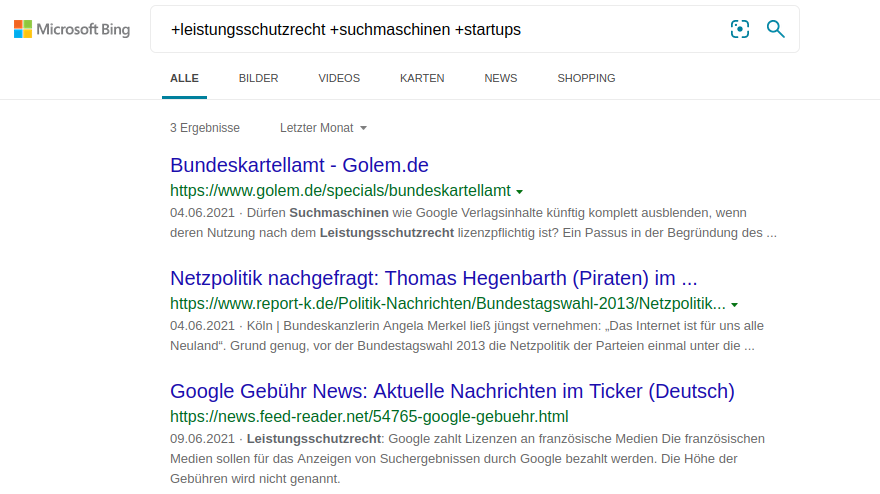Open Bundeskartellamt - Golem.de result
Viewport: 880px width, 494px height.
tap(299, 165)
